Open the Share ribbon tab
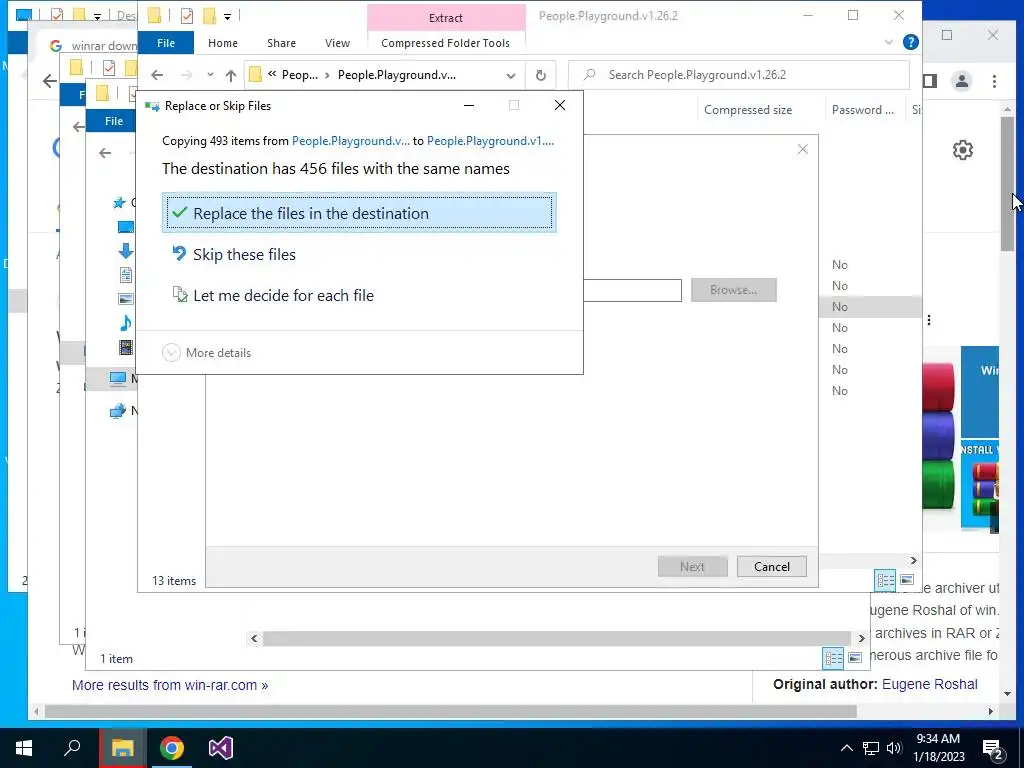 pyautogui.click(x=281, y=42)
